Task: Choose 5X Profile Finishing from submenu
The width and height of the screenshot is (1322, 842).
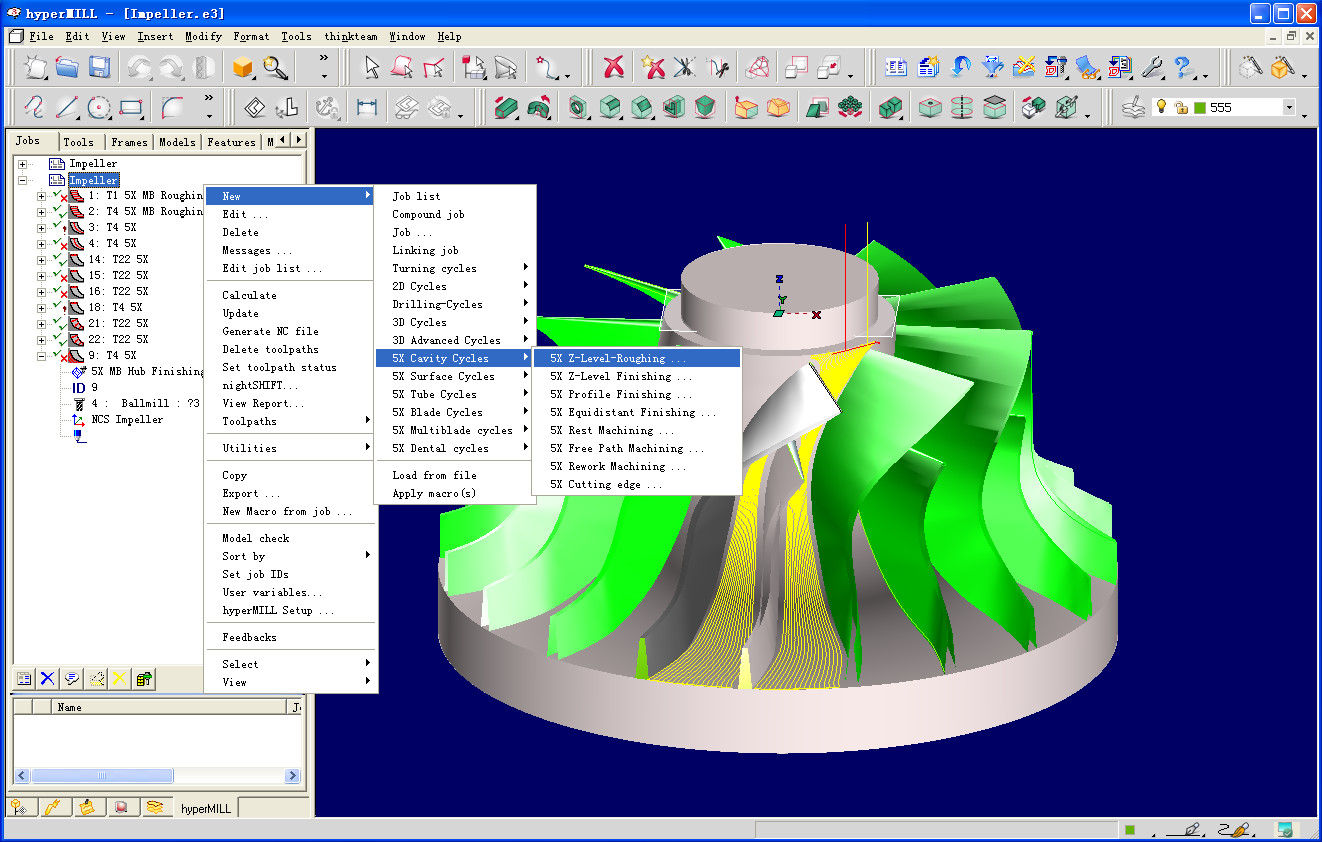Action: 637,394
